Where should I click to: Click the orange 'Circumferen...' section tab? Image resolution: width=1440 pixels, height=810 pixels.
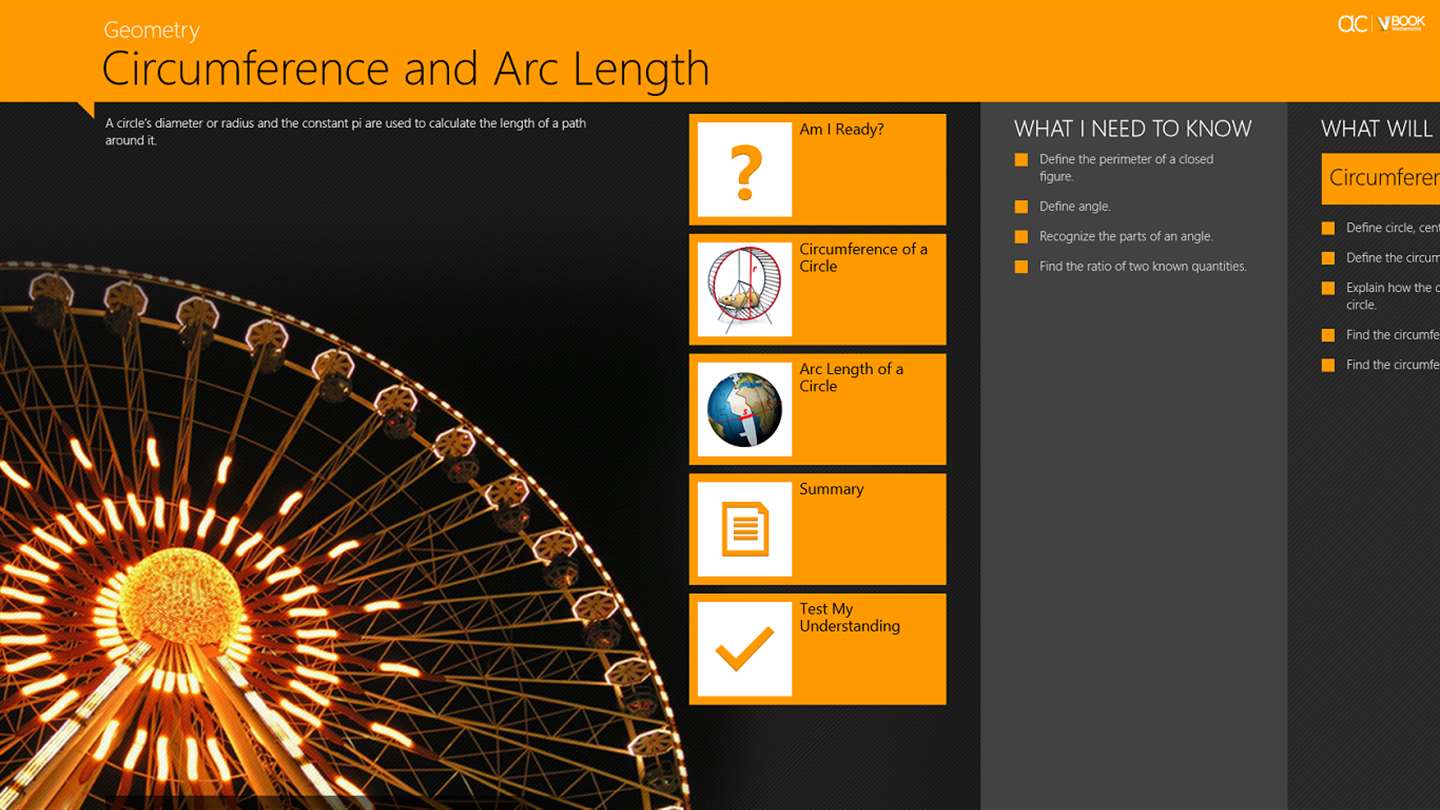(1381, 178)
